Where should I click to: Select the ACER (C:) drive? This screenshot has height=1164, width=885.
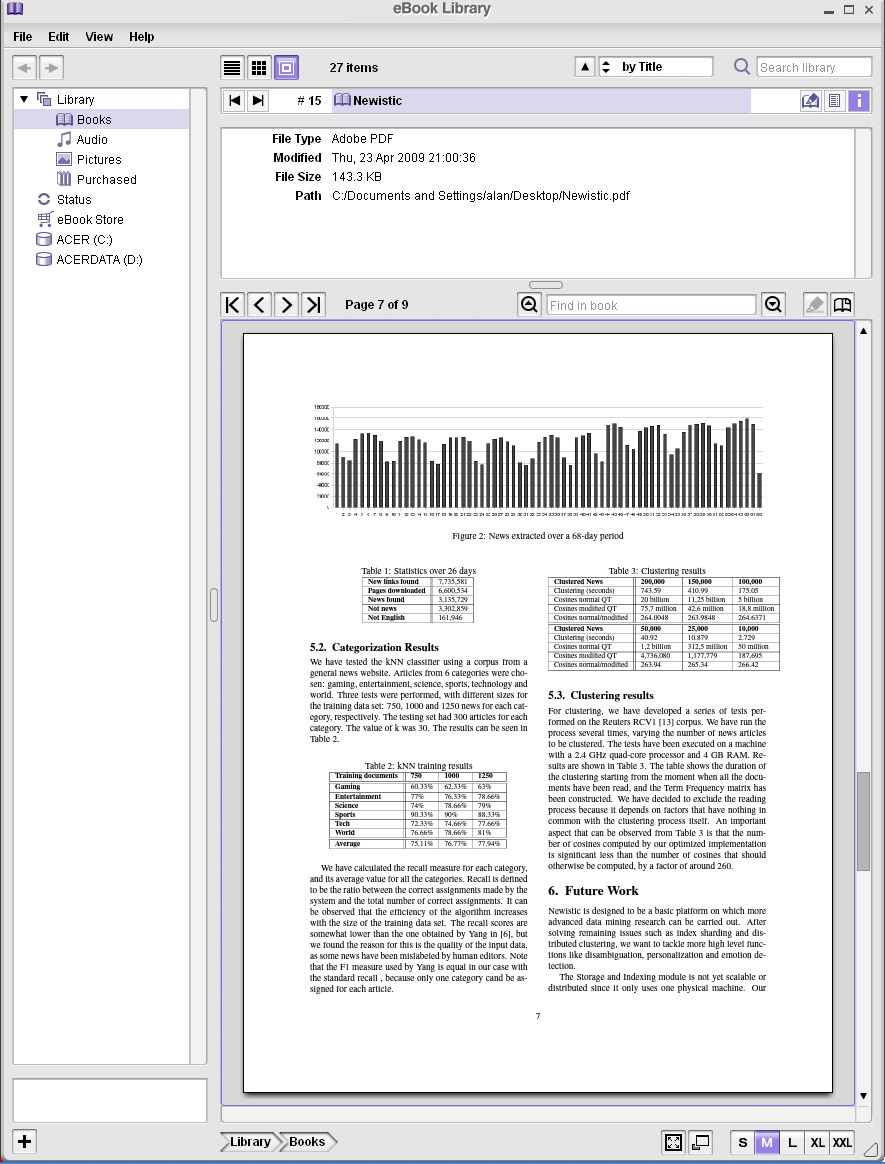click(84, 240)
